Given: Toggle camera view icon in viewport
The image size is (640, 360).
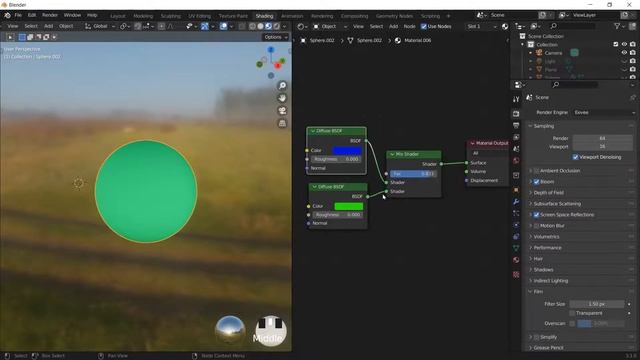Looking at the screenshot, I should click(x=282, y=111).
